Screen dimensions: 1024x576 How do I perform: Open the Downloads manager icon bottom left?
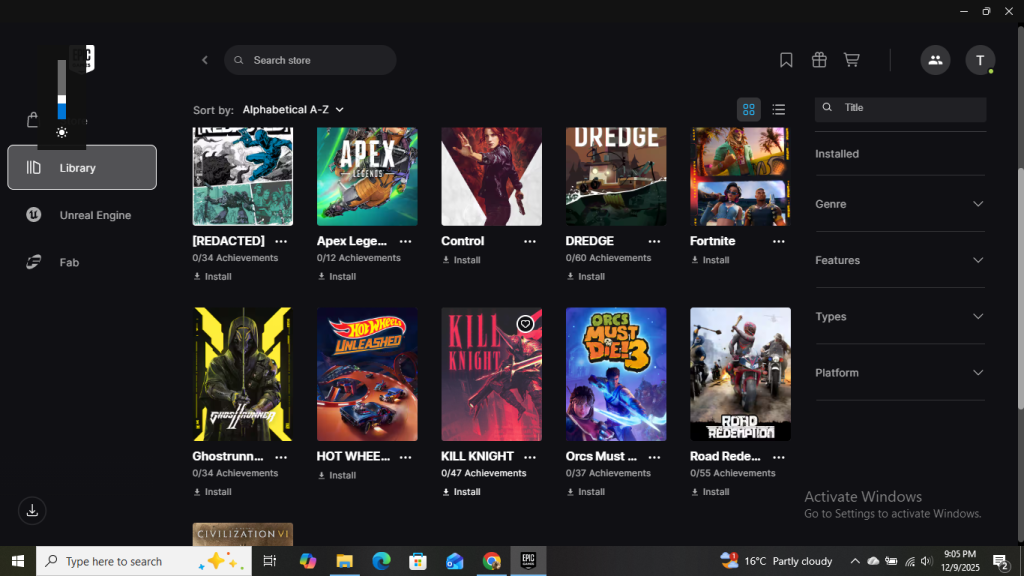click(x=31, y=510)
